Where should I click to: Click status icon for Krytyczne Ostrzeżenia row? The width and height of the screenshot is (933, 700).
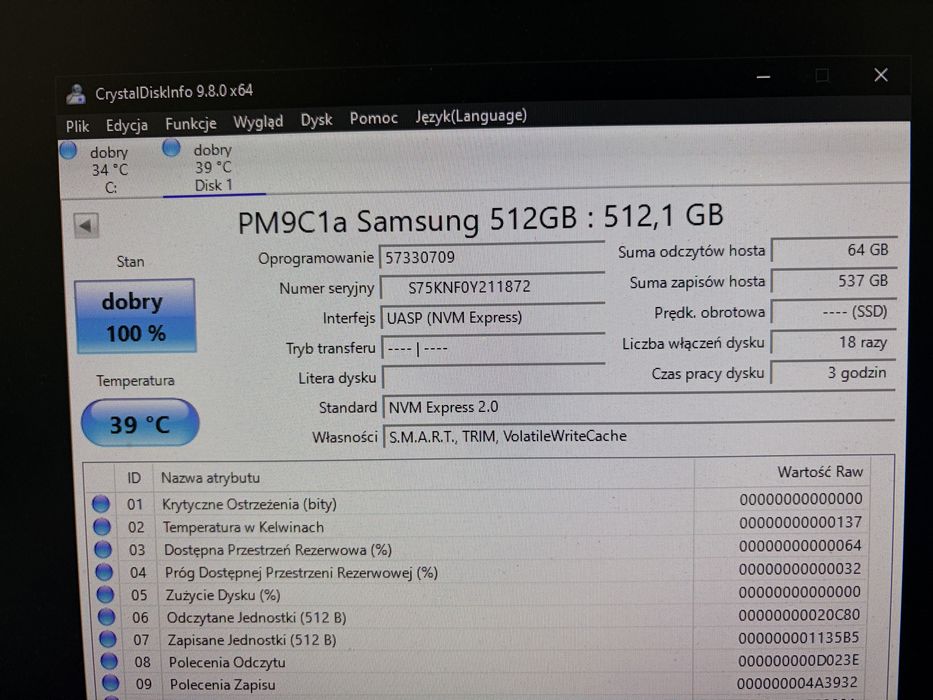(x=101, y=504)
